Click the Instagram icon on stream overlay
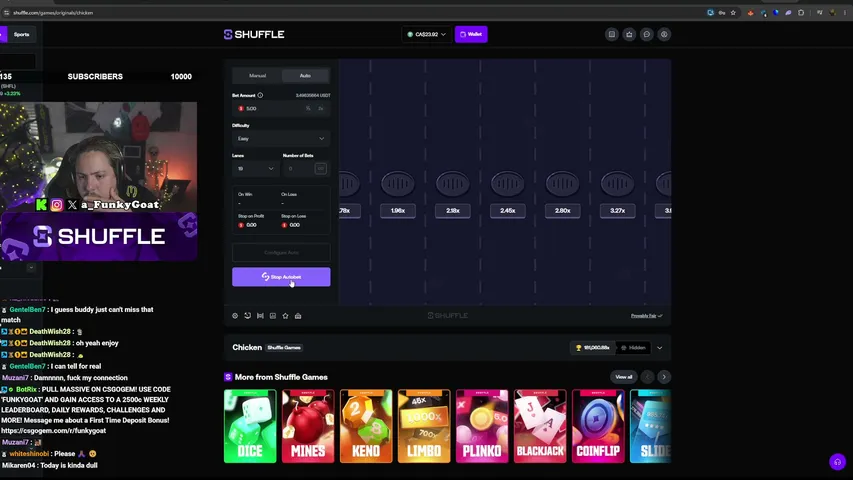The height and width of the screenshot is (480, 853). pos(57,205)
